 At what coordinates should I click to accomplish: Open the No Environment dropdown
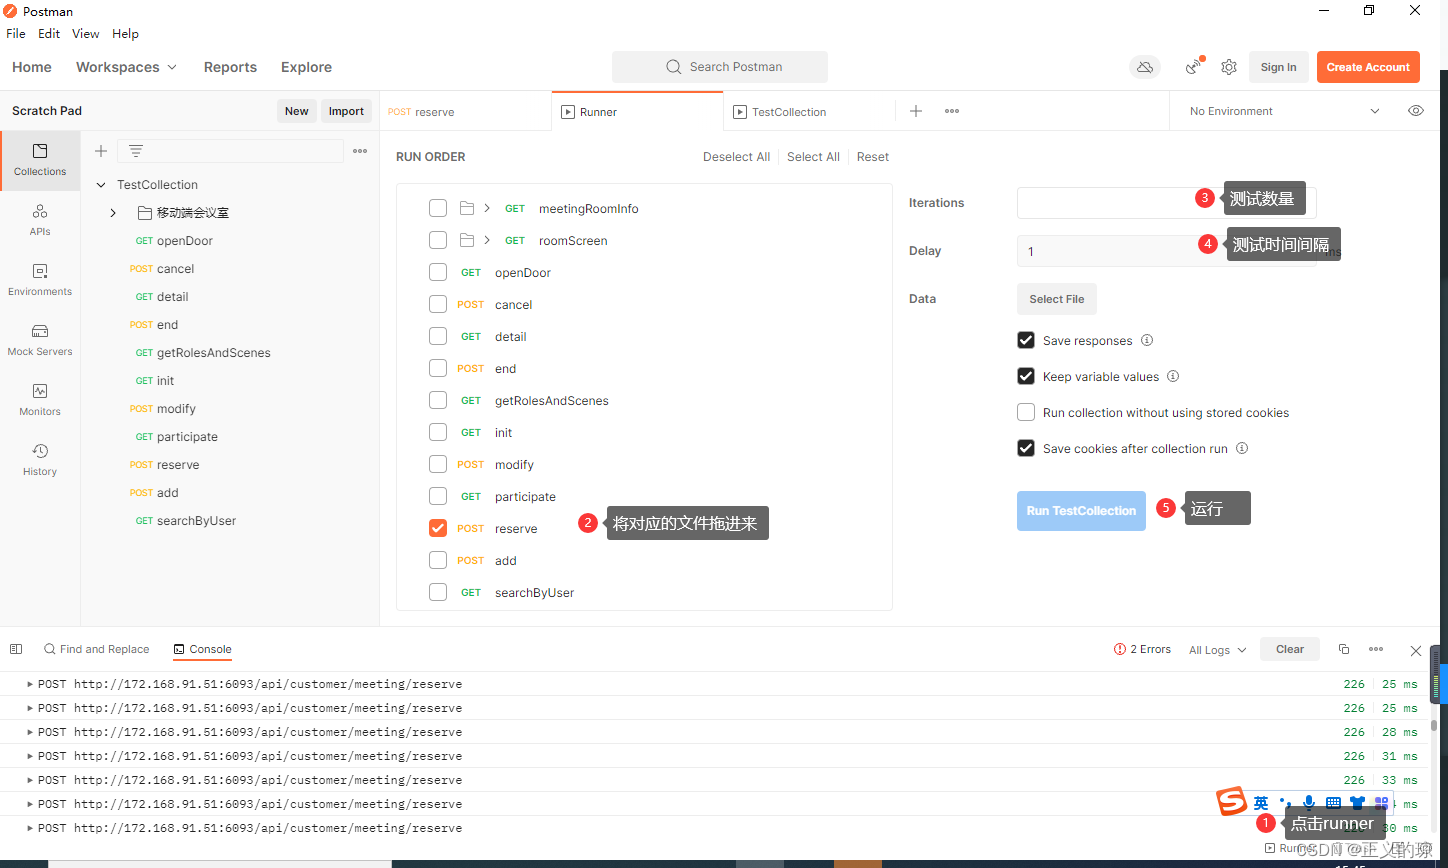[x=1285, y=111]
